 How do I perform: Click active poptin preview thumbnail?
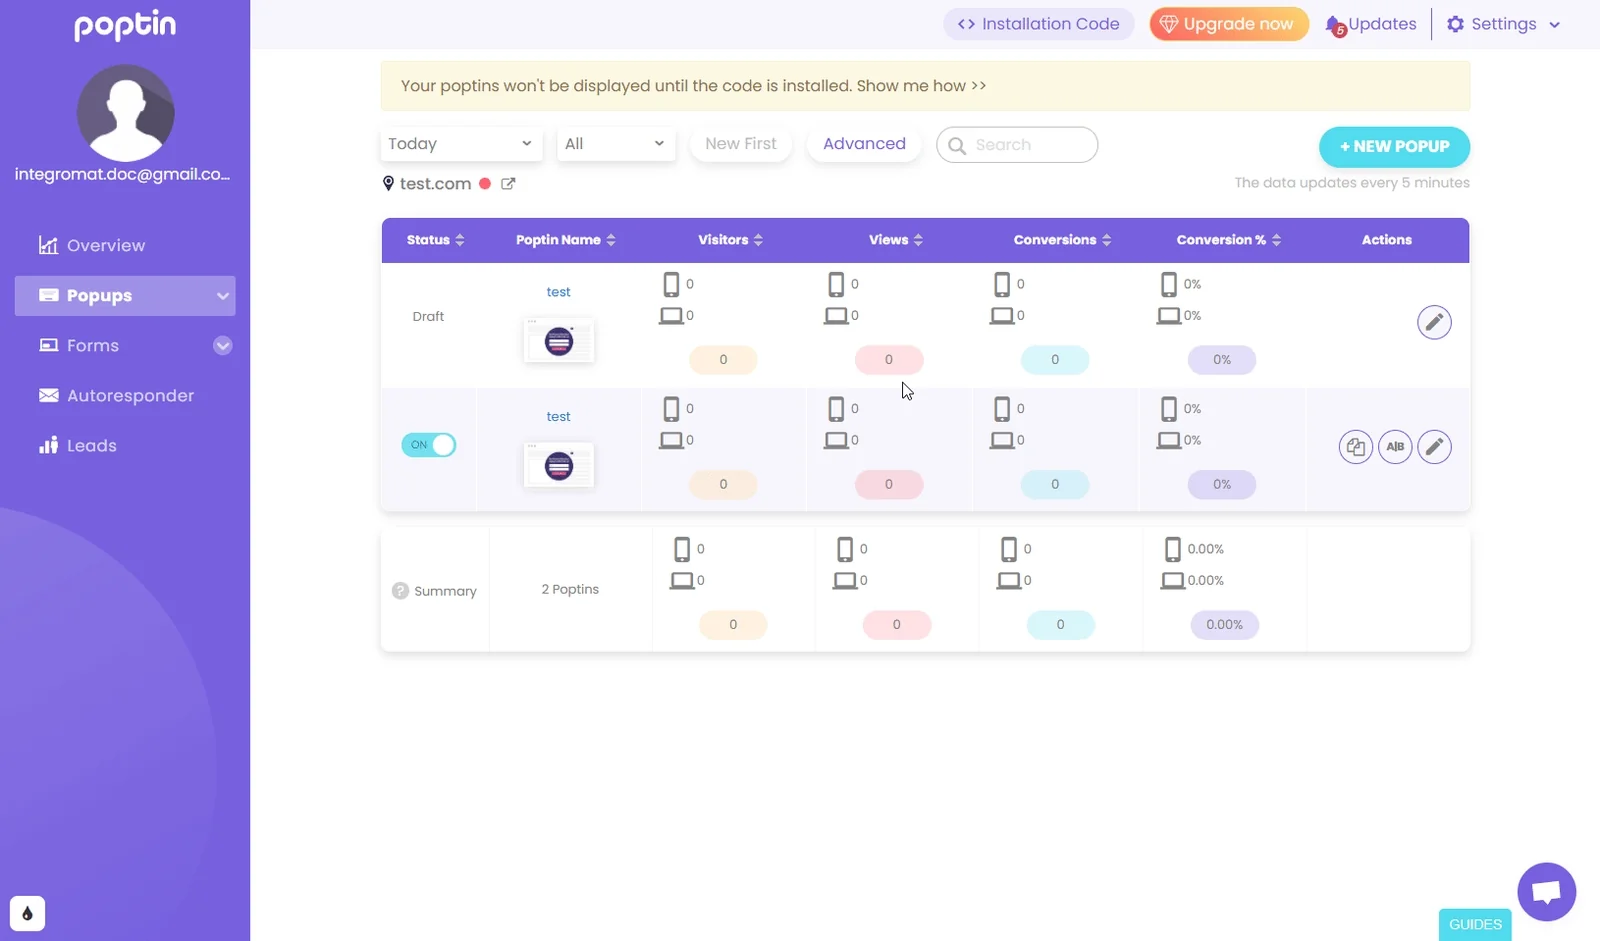click(x=559, y=466)
